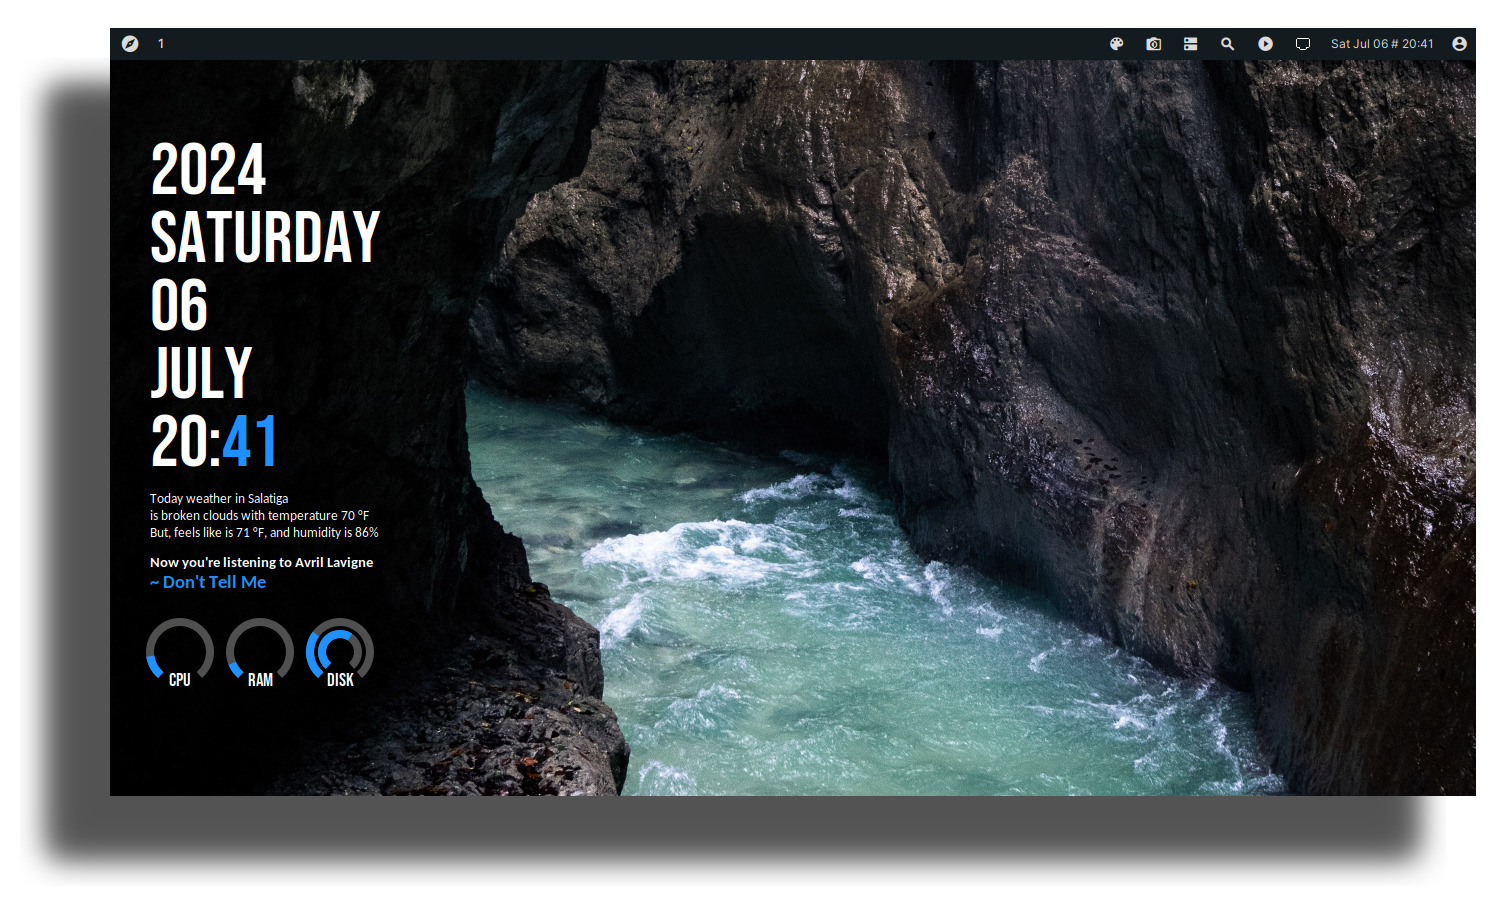Image resolution: width=1500 pixels, height=906 pixels.
Task: Click the large 06 day number
Action: (x=179, y=305)
